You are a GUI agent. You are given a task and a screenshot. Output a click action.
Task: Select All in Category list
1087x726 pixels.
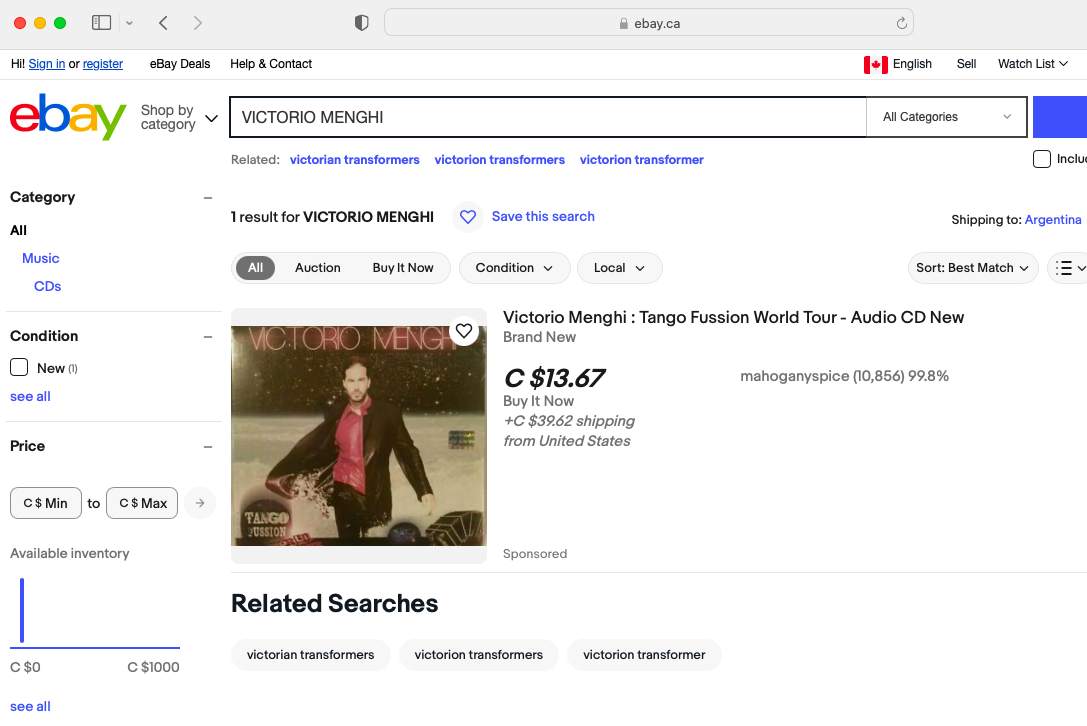[18, 230]
